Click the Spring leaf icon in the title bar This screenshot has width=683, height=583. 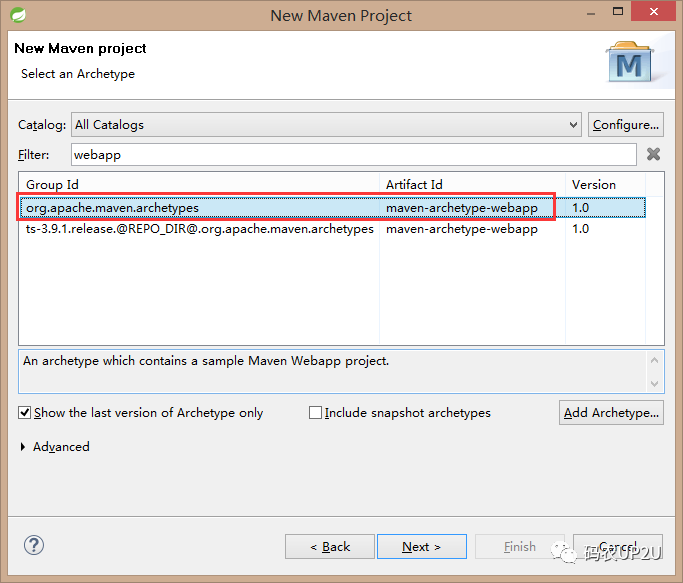tap(18, 15)
